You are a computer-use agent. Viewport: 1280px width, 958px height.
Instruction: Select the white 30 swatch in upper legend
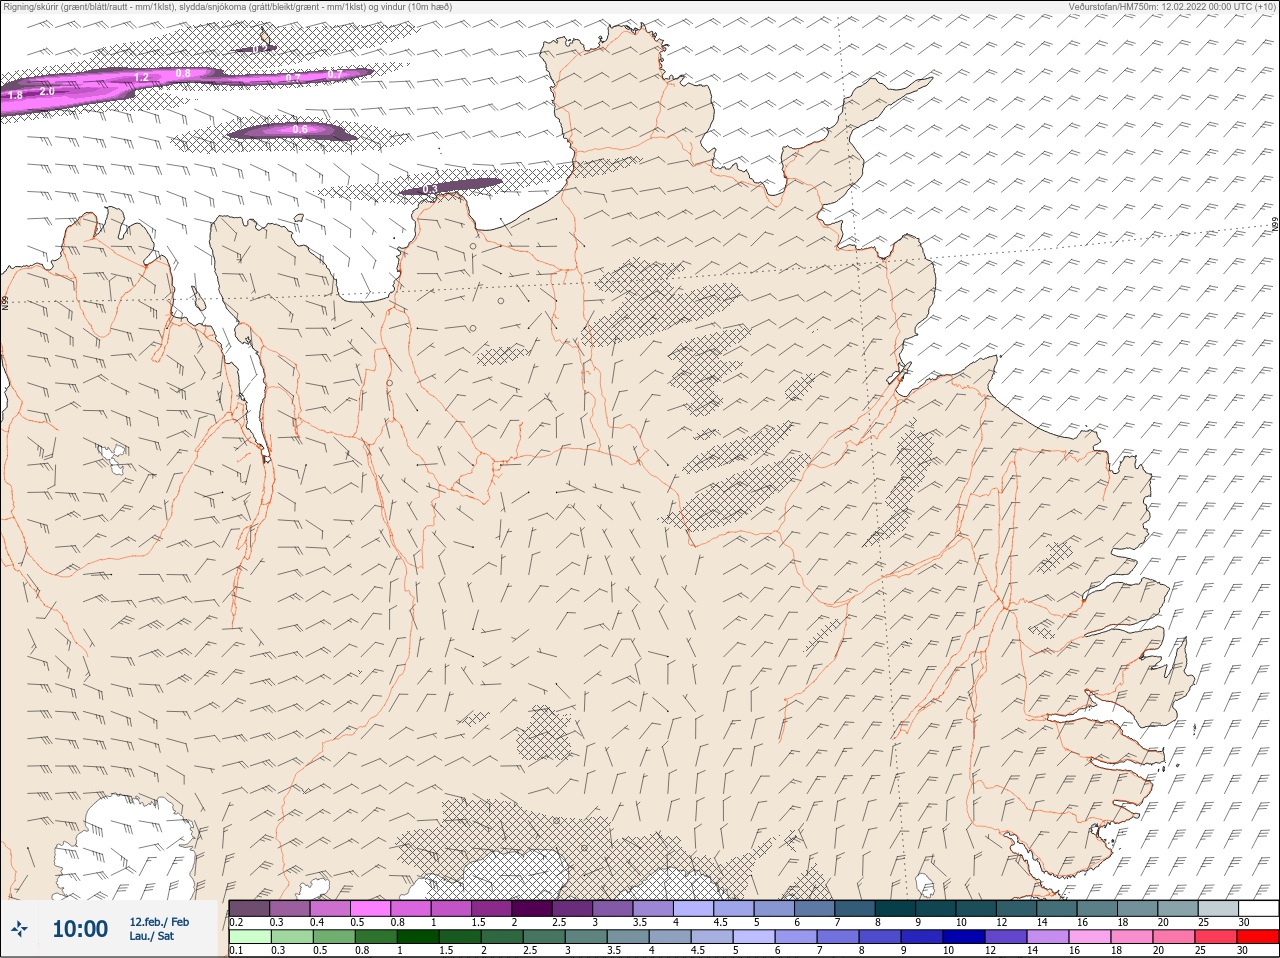(x=1257, y=908)
